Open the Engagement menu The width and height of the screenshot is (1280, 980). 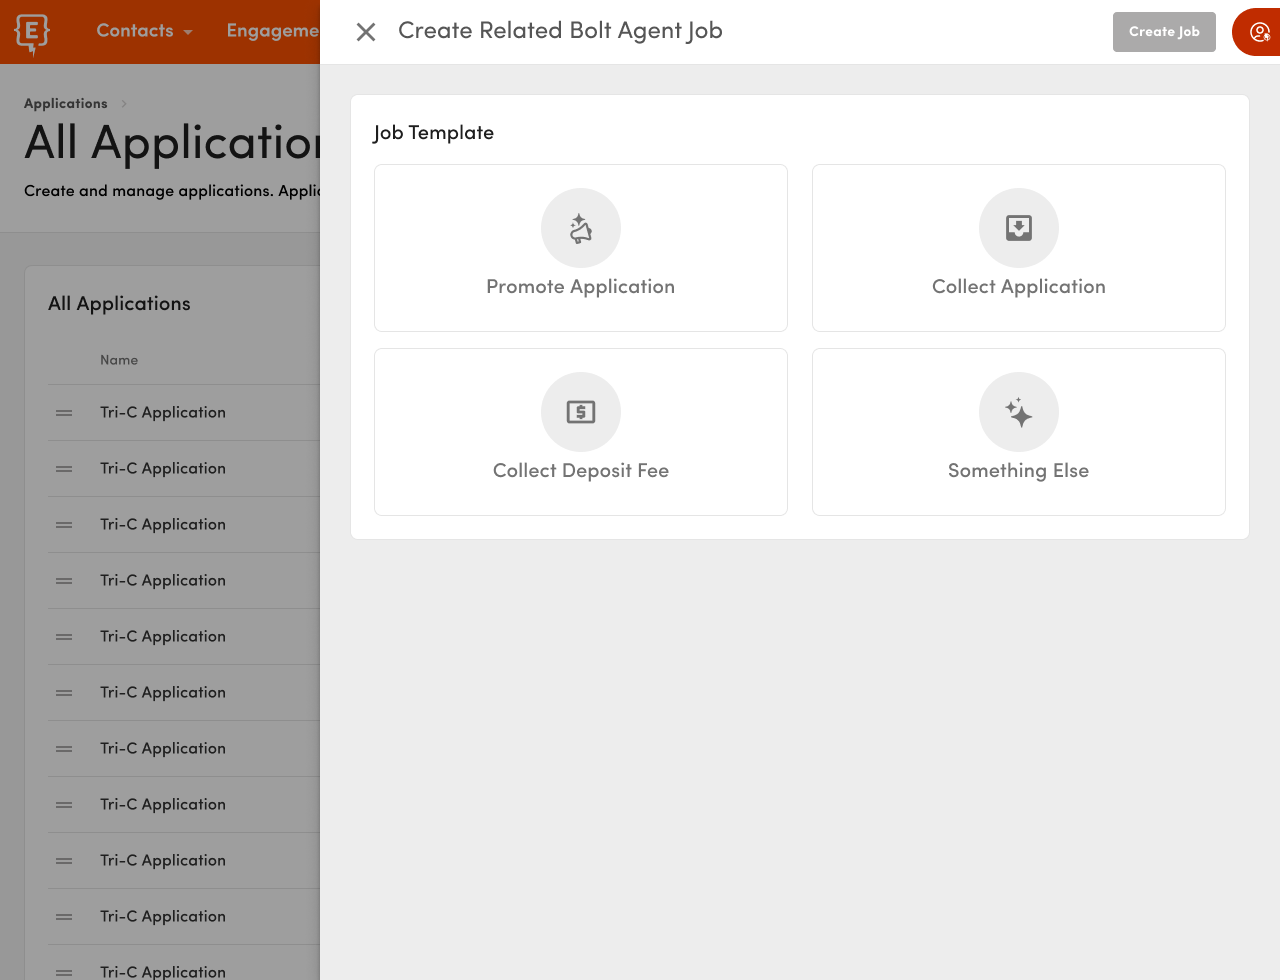pos(271,31)
